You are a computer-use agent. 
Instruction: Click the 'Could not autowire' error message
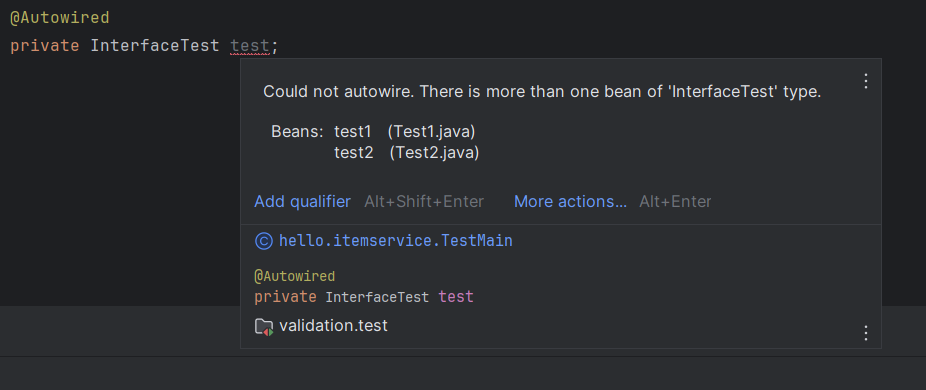(542, 92)
